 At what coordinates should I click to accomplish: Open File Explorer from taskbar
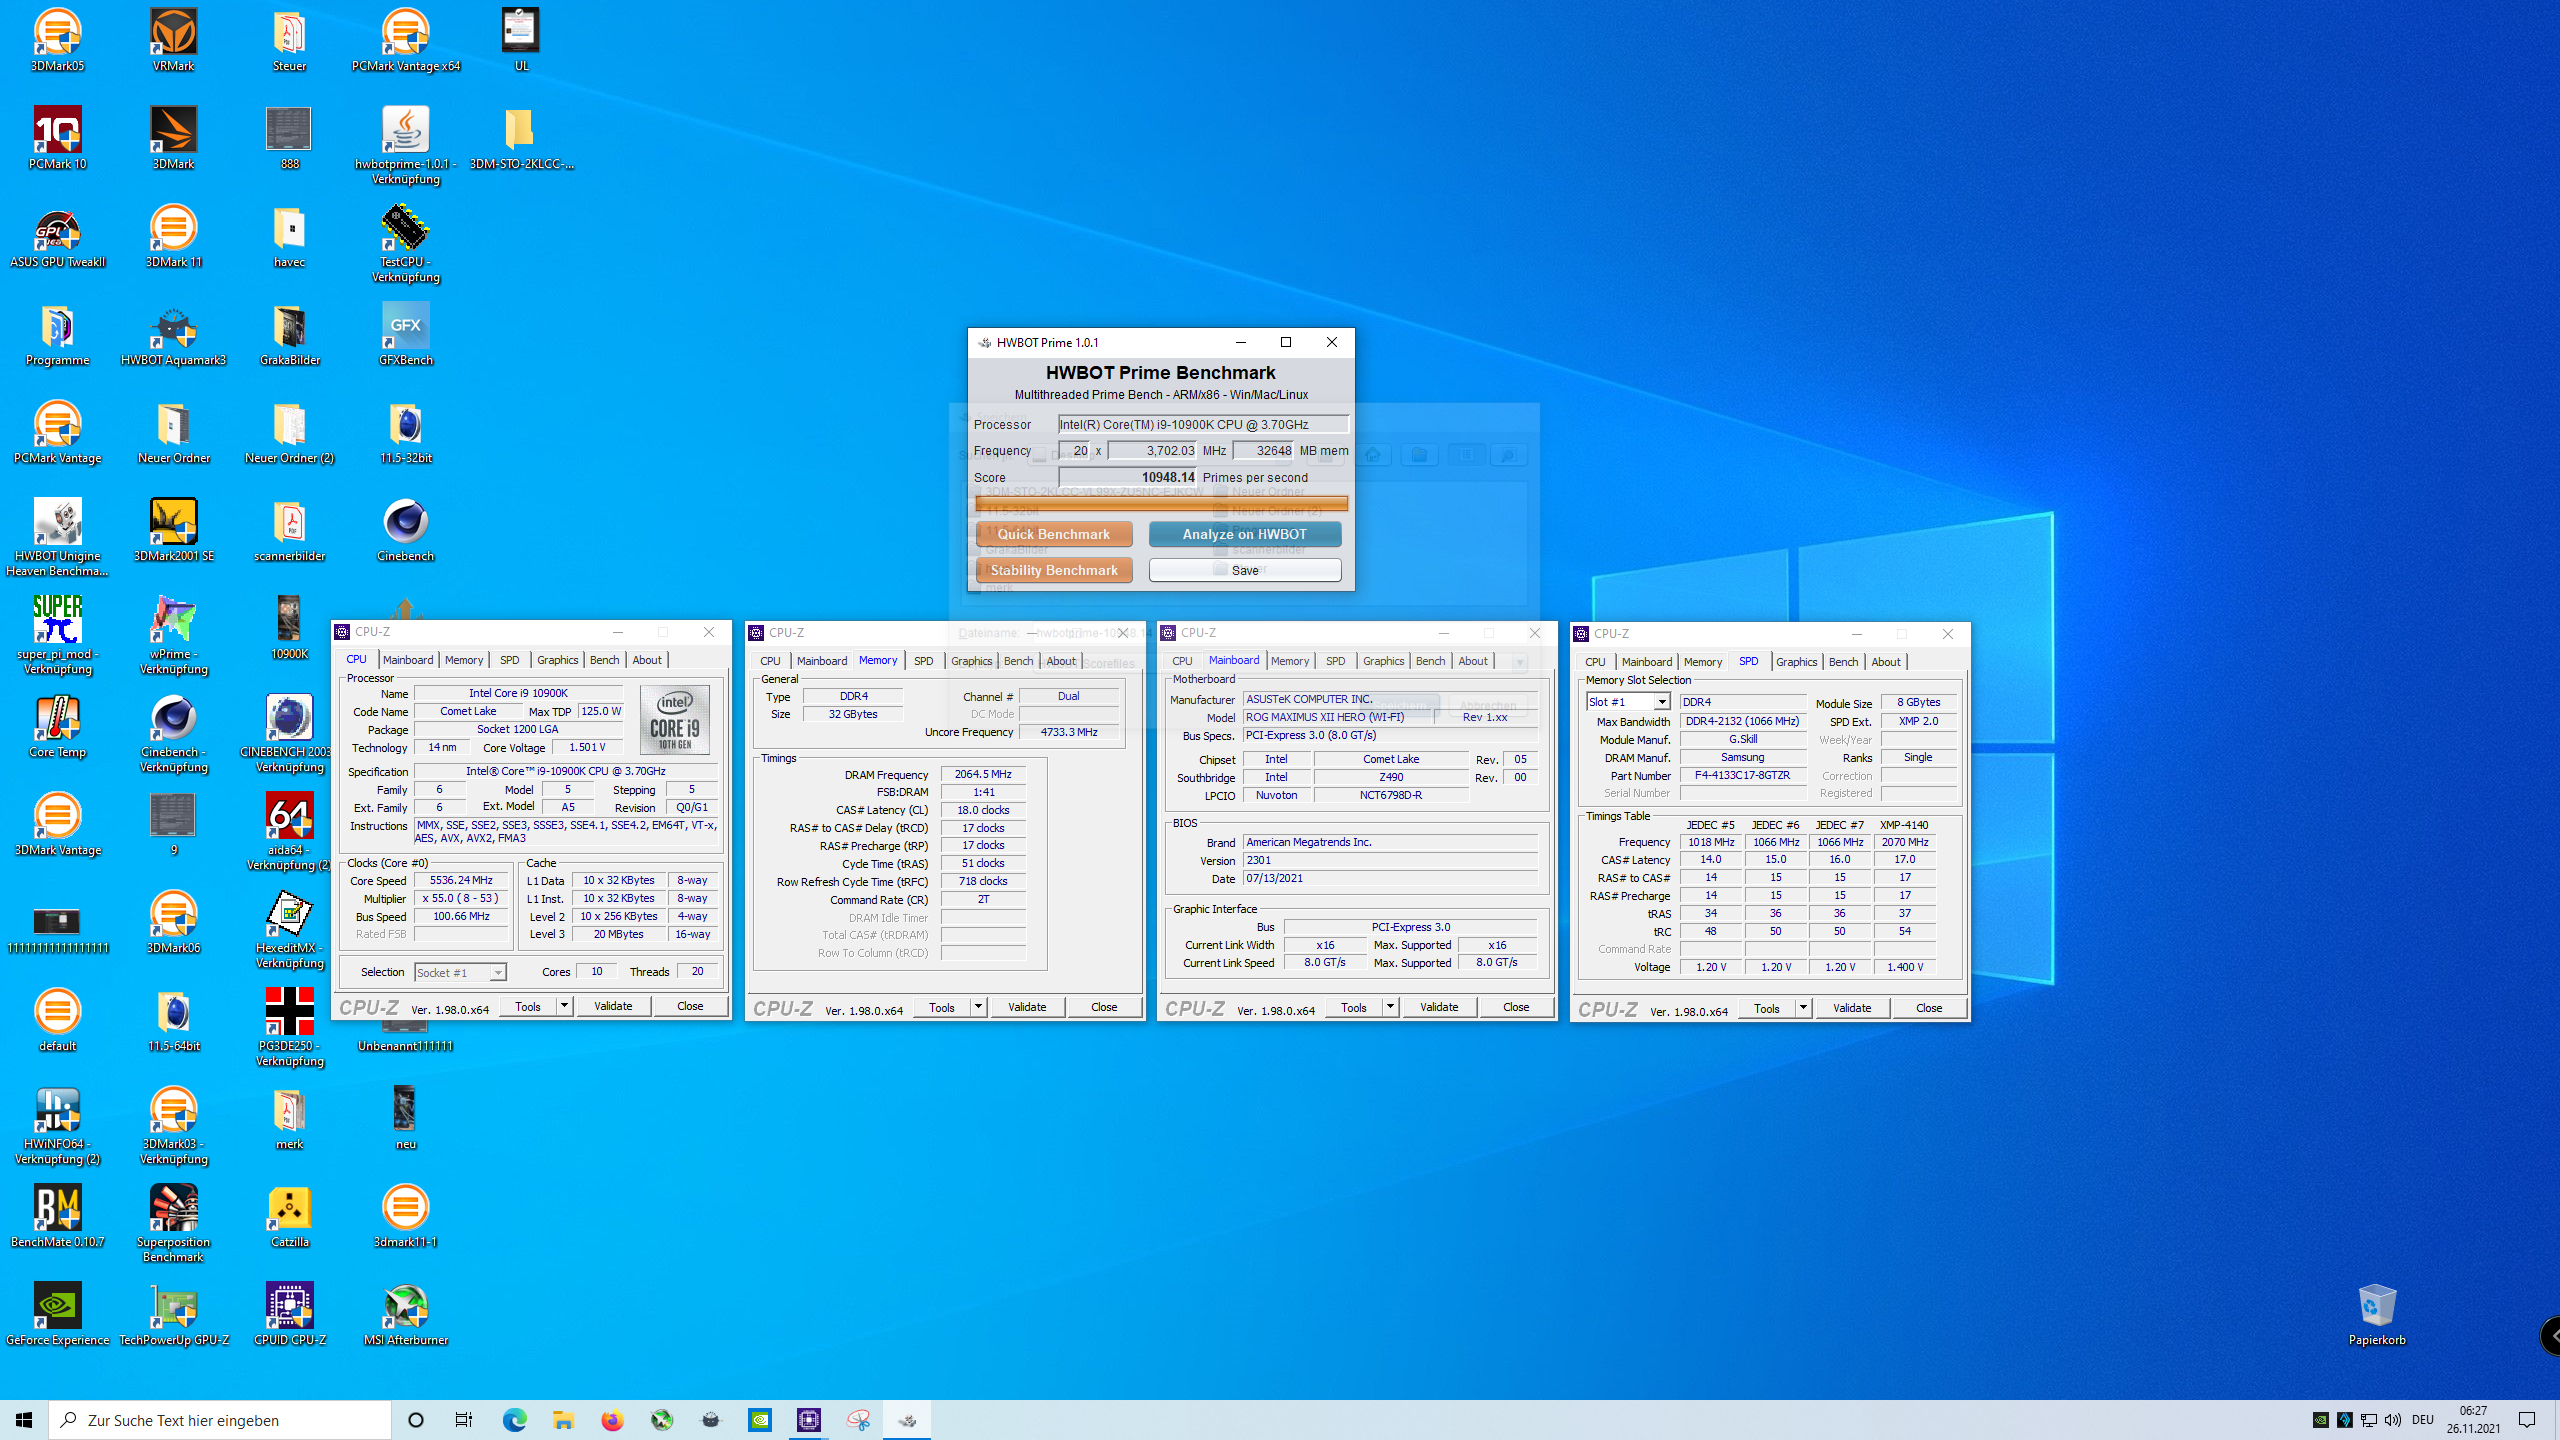[563, 1420]
